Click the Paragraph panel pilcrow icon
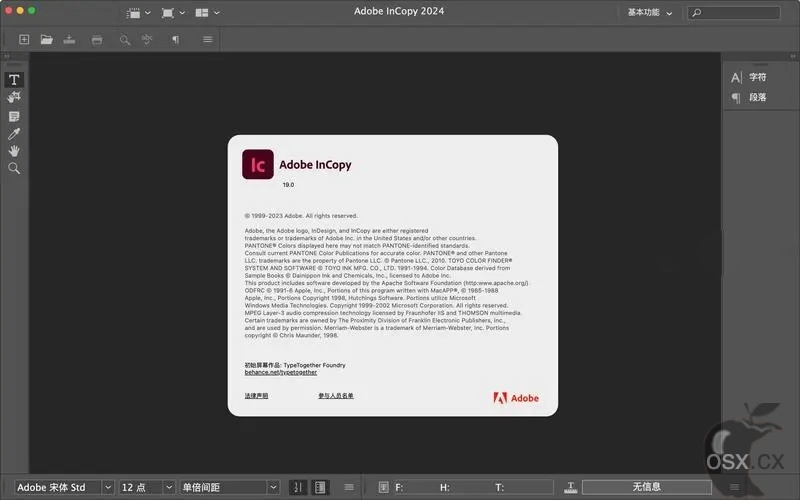Screen dimensions: 800x500 pyautogui.click(x=736, y=98)
